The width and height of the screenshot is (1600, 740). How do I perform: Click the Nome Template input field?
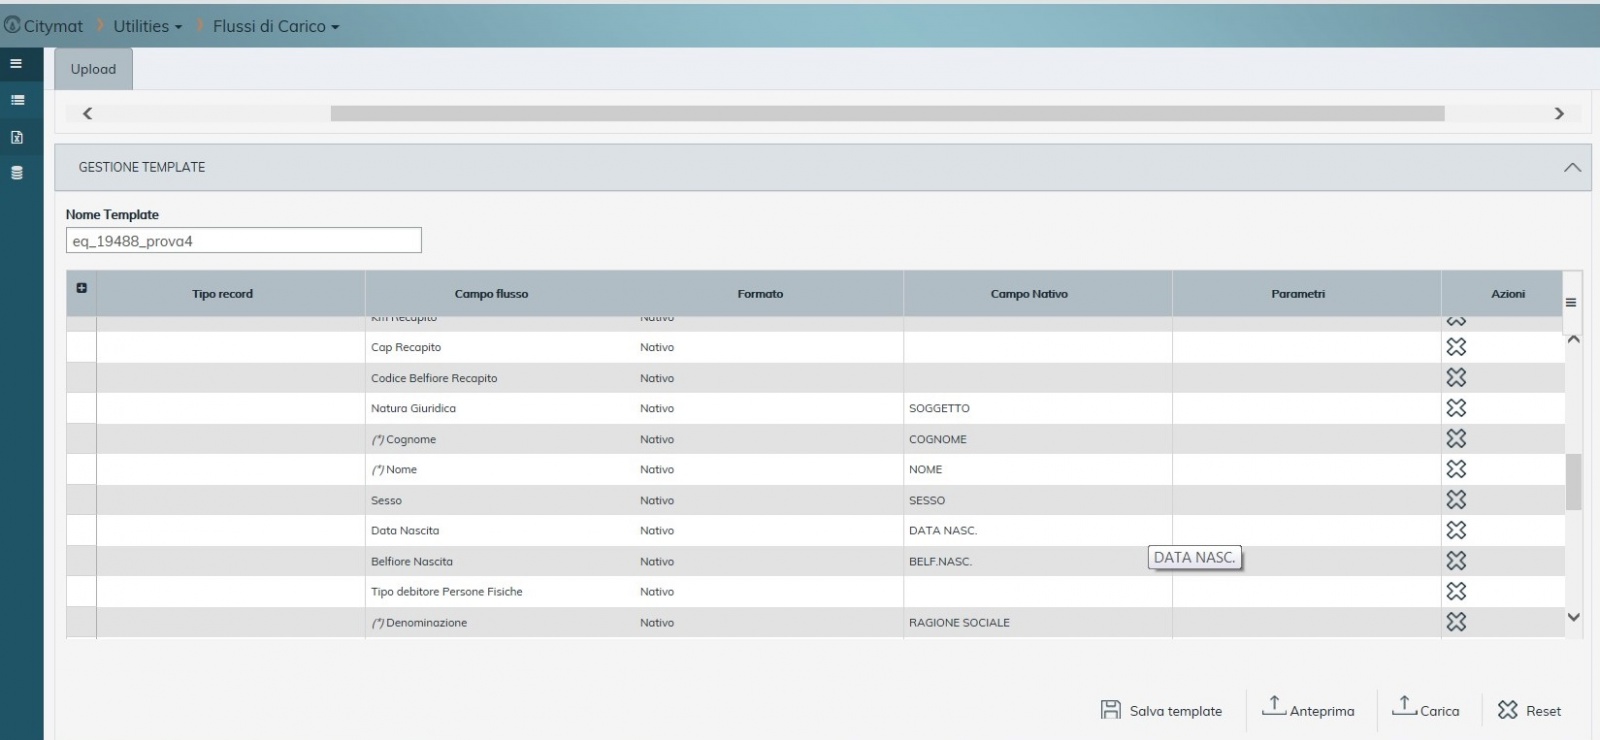243,241
